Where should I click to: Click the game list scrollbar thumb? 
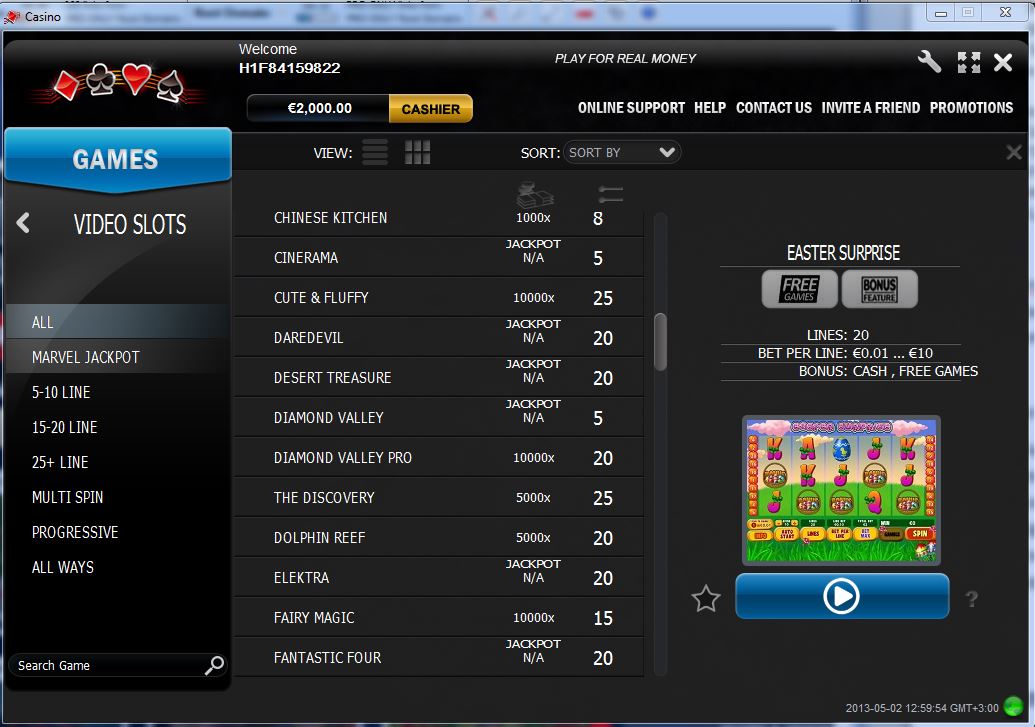point(660,341)
